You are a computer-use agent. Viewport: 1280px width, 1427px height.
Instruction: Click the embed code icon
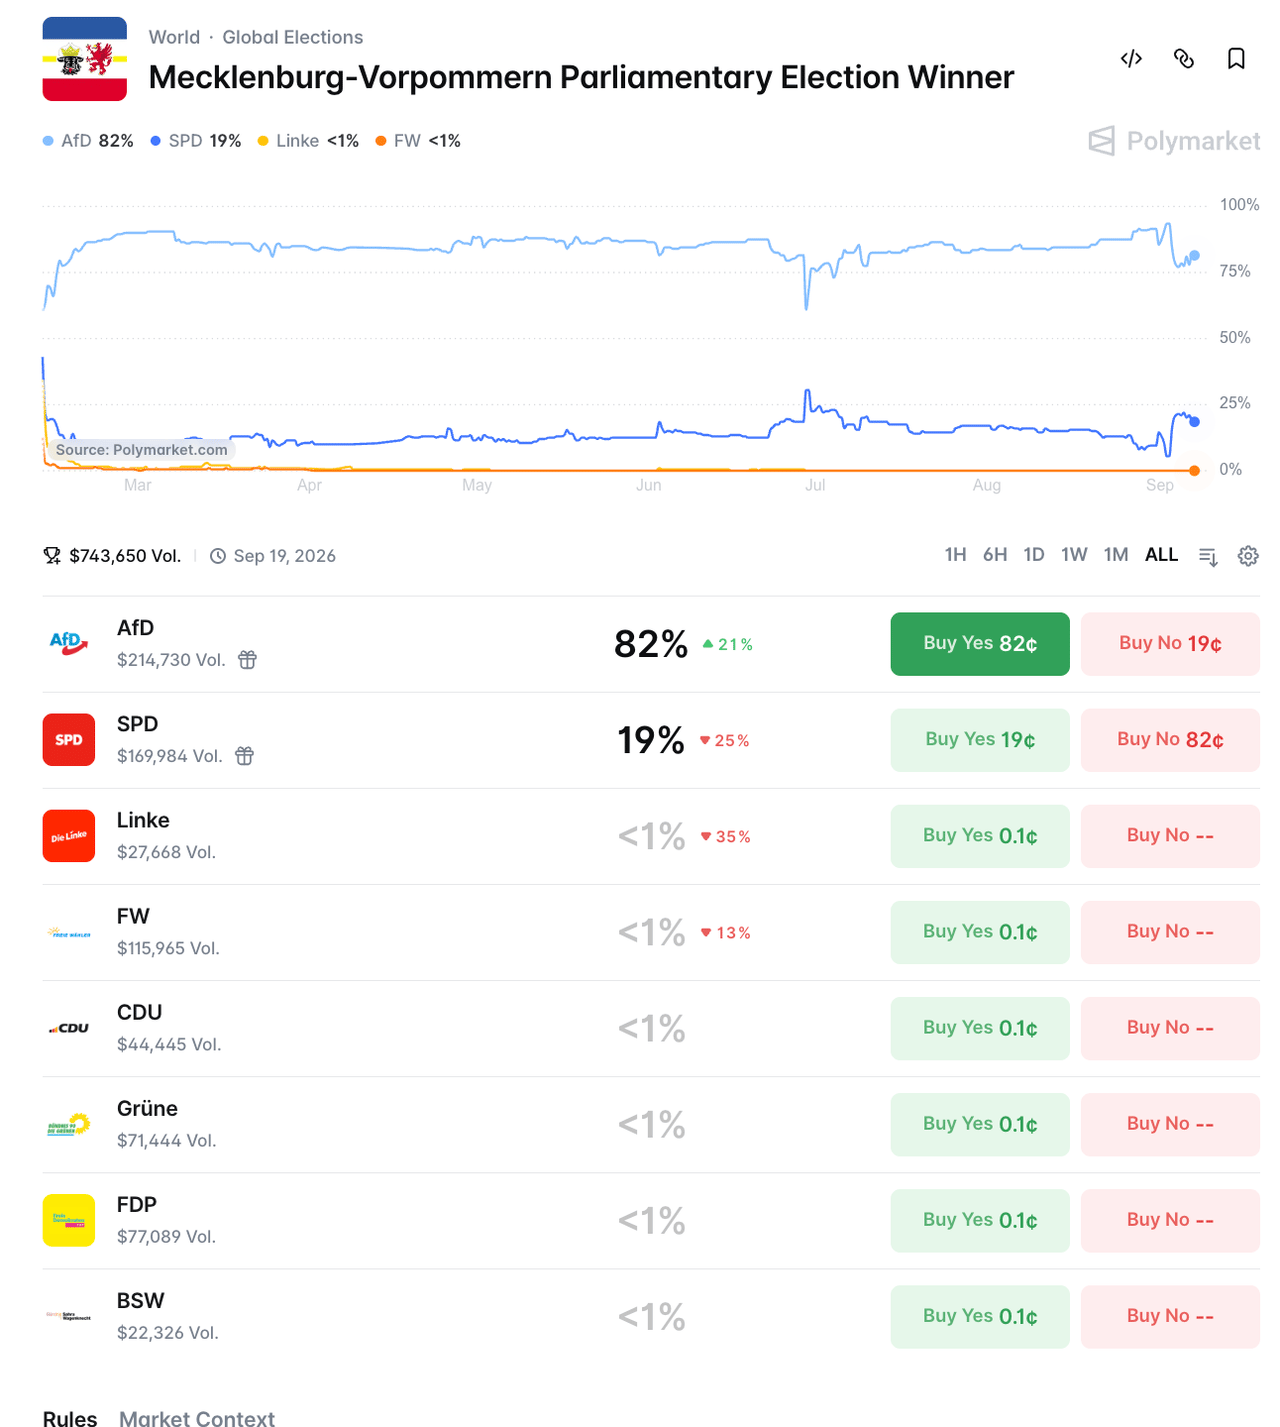tap(1131, 59)
